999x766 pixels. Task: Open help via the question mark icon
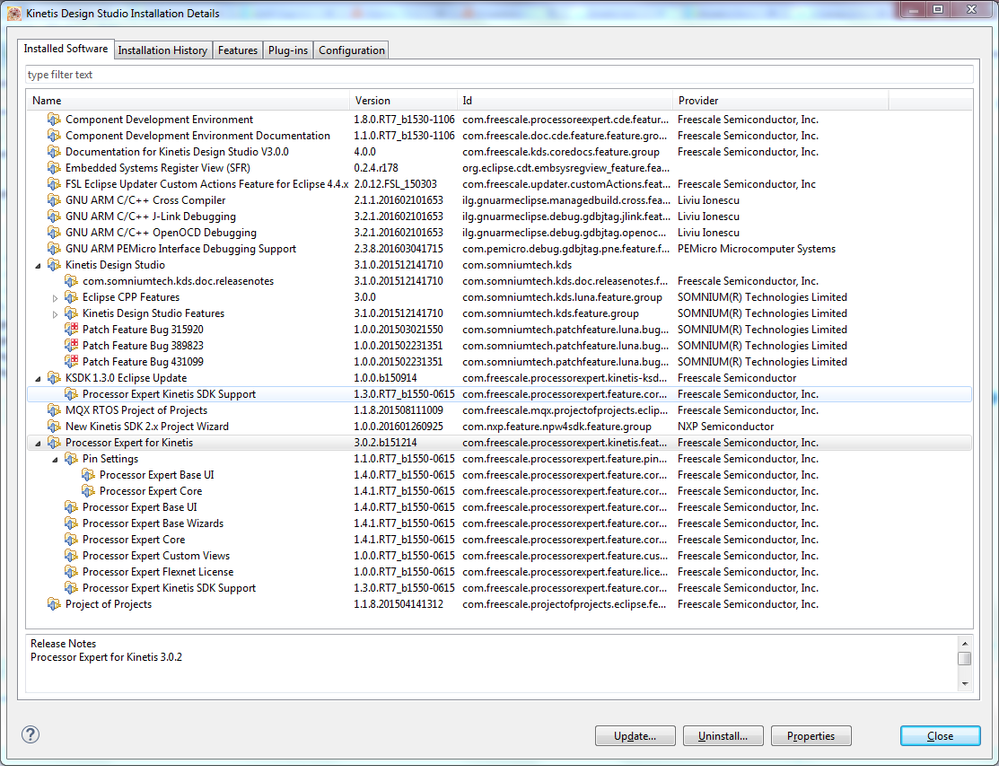pos(31,734)
